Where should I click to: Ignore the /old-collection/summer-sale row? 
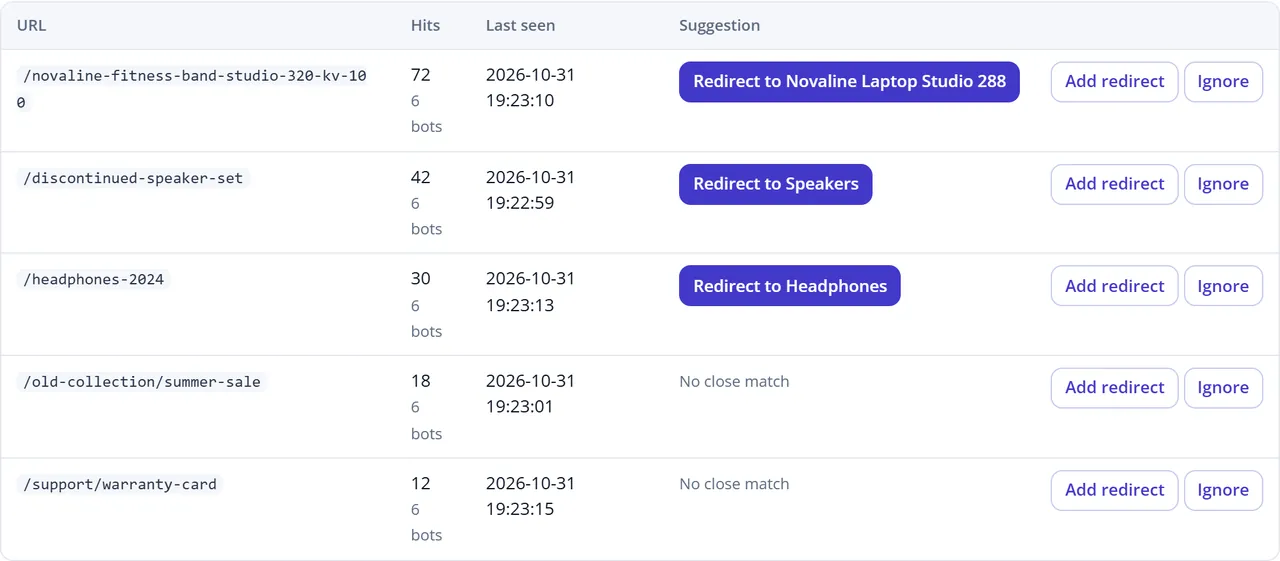(x=1223, y=388)
